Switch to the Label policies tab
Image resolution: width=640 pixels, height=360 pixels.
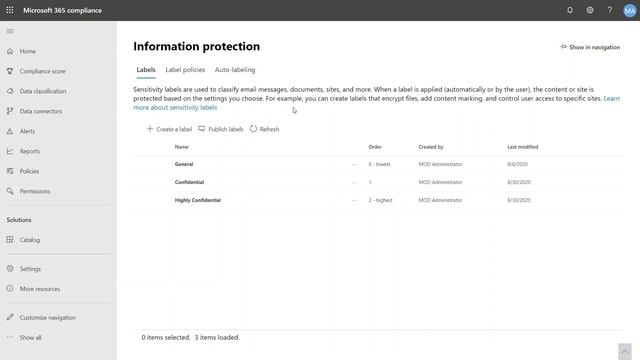(185, 70)
